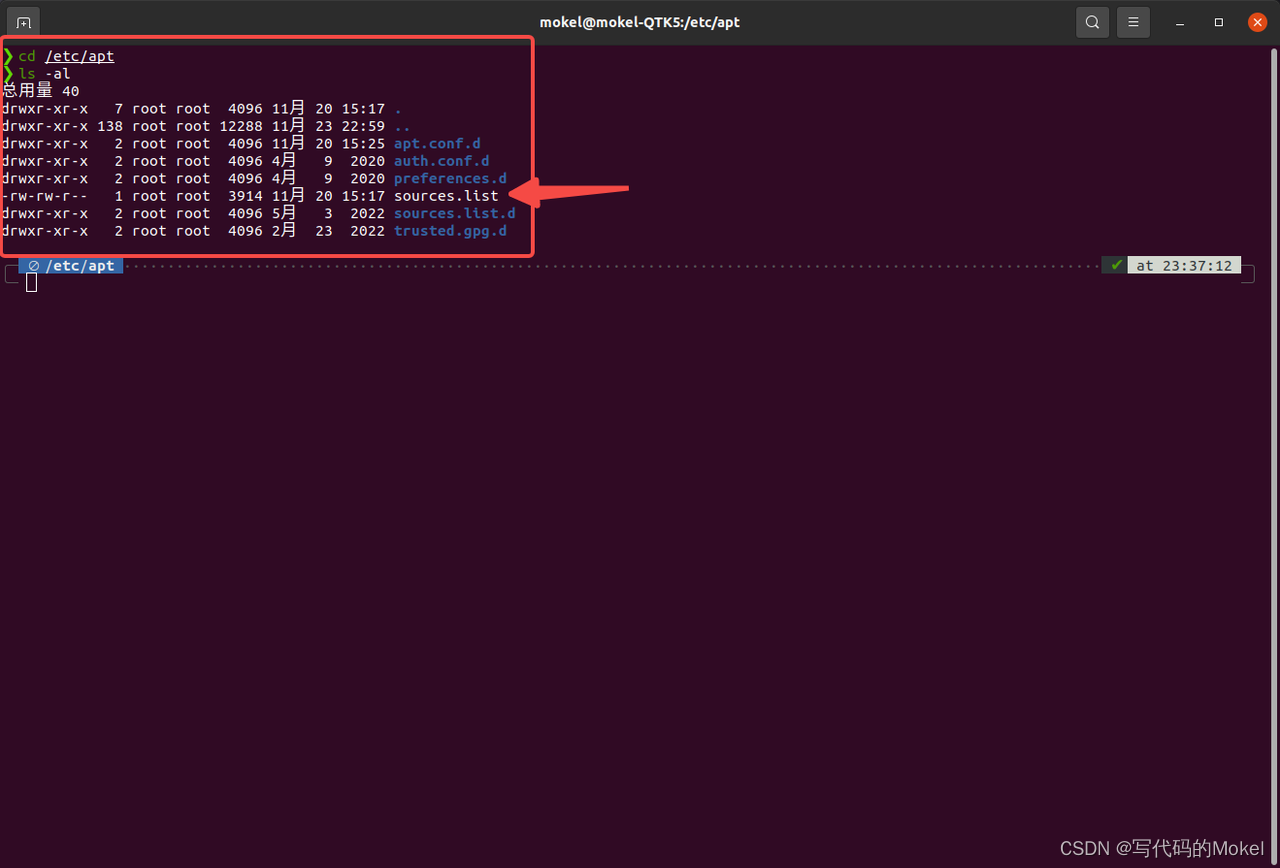Click the 总用量 40 summary line
This screenshot has width=1280, height=868.
tap(39, 91)
